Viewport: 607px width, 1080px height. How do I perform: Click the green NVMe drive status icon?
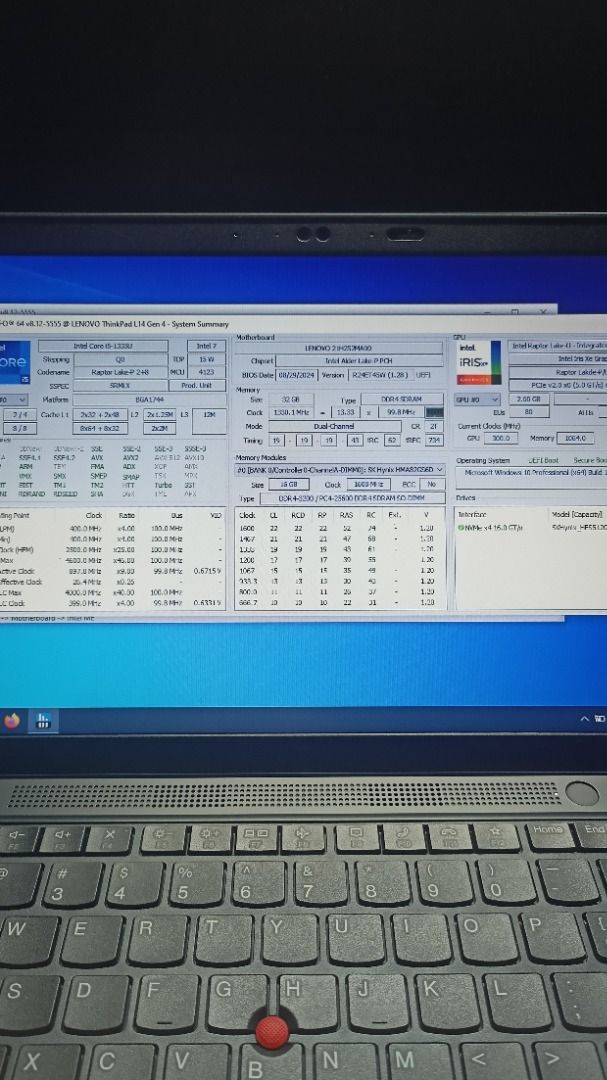click(460, 528)
